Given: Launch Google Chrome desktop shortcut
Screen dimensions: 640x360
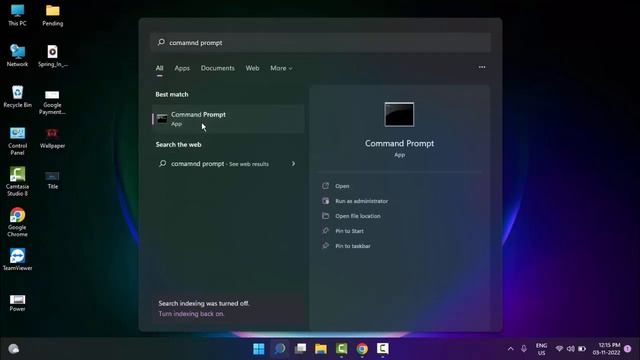Looking at the screenshot, I should [17, 222].
